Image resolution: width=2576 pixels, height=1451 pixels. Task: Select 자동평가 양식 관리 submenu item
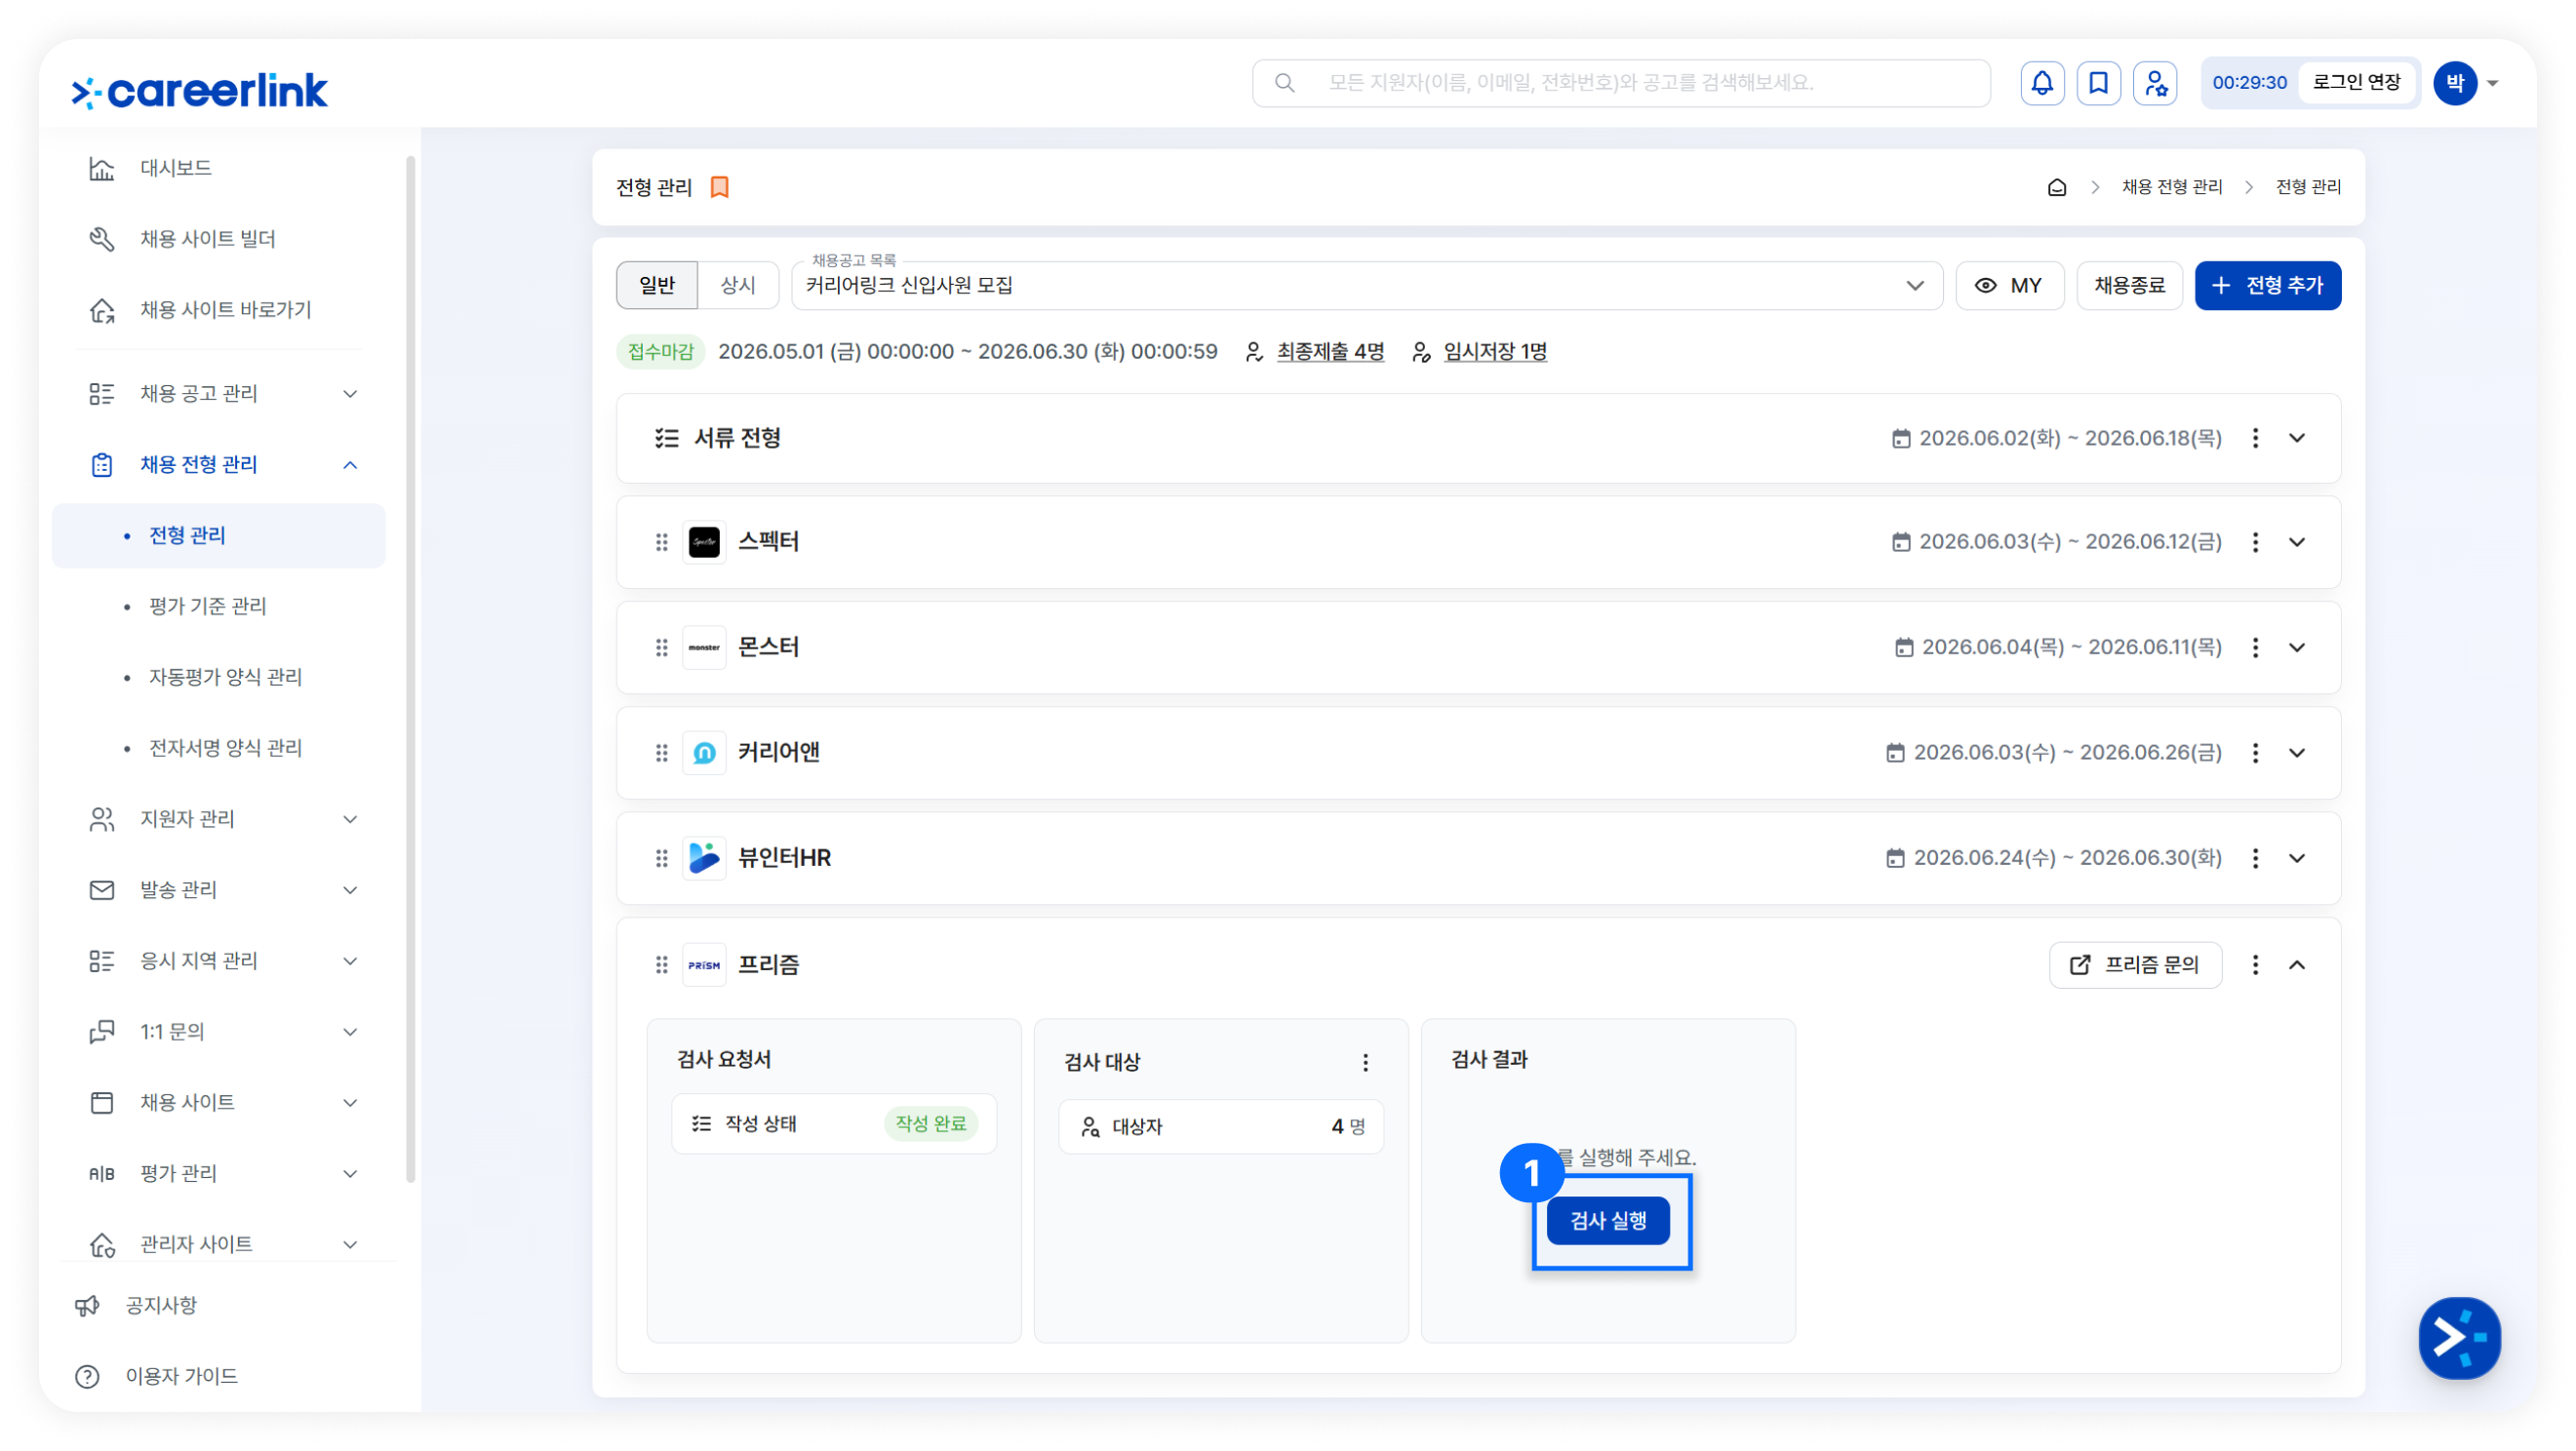click(226, 677)
